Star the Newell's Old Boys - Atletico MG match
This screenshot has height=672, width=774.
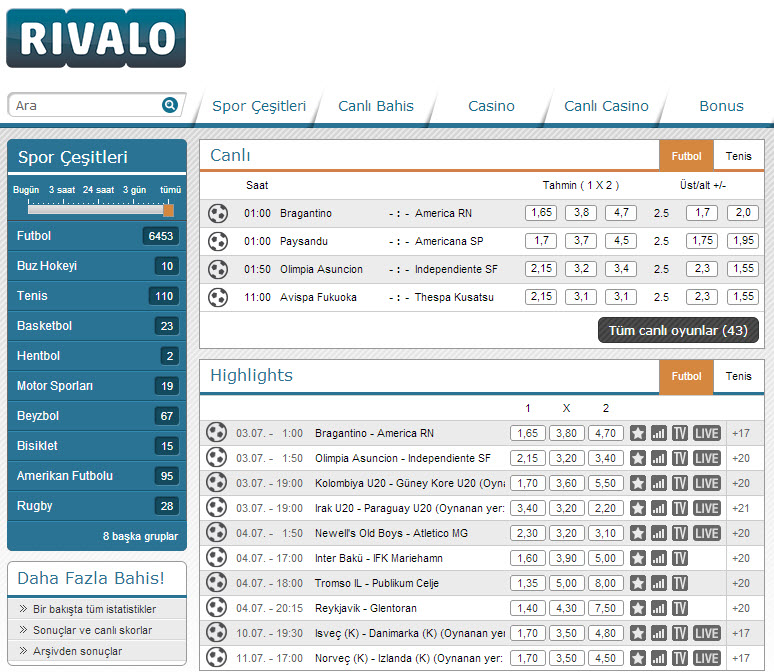[x=638, y=533]
